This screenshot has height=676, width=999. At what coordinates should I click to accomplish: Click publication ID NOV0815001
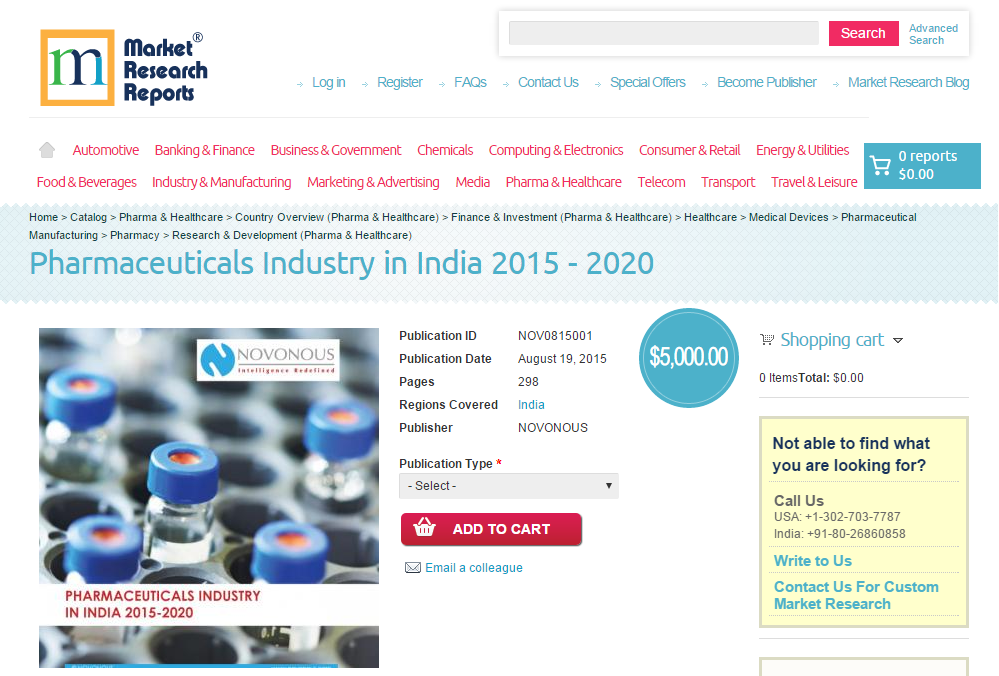(555, 336)
